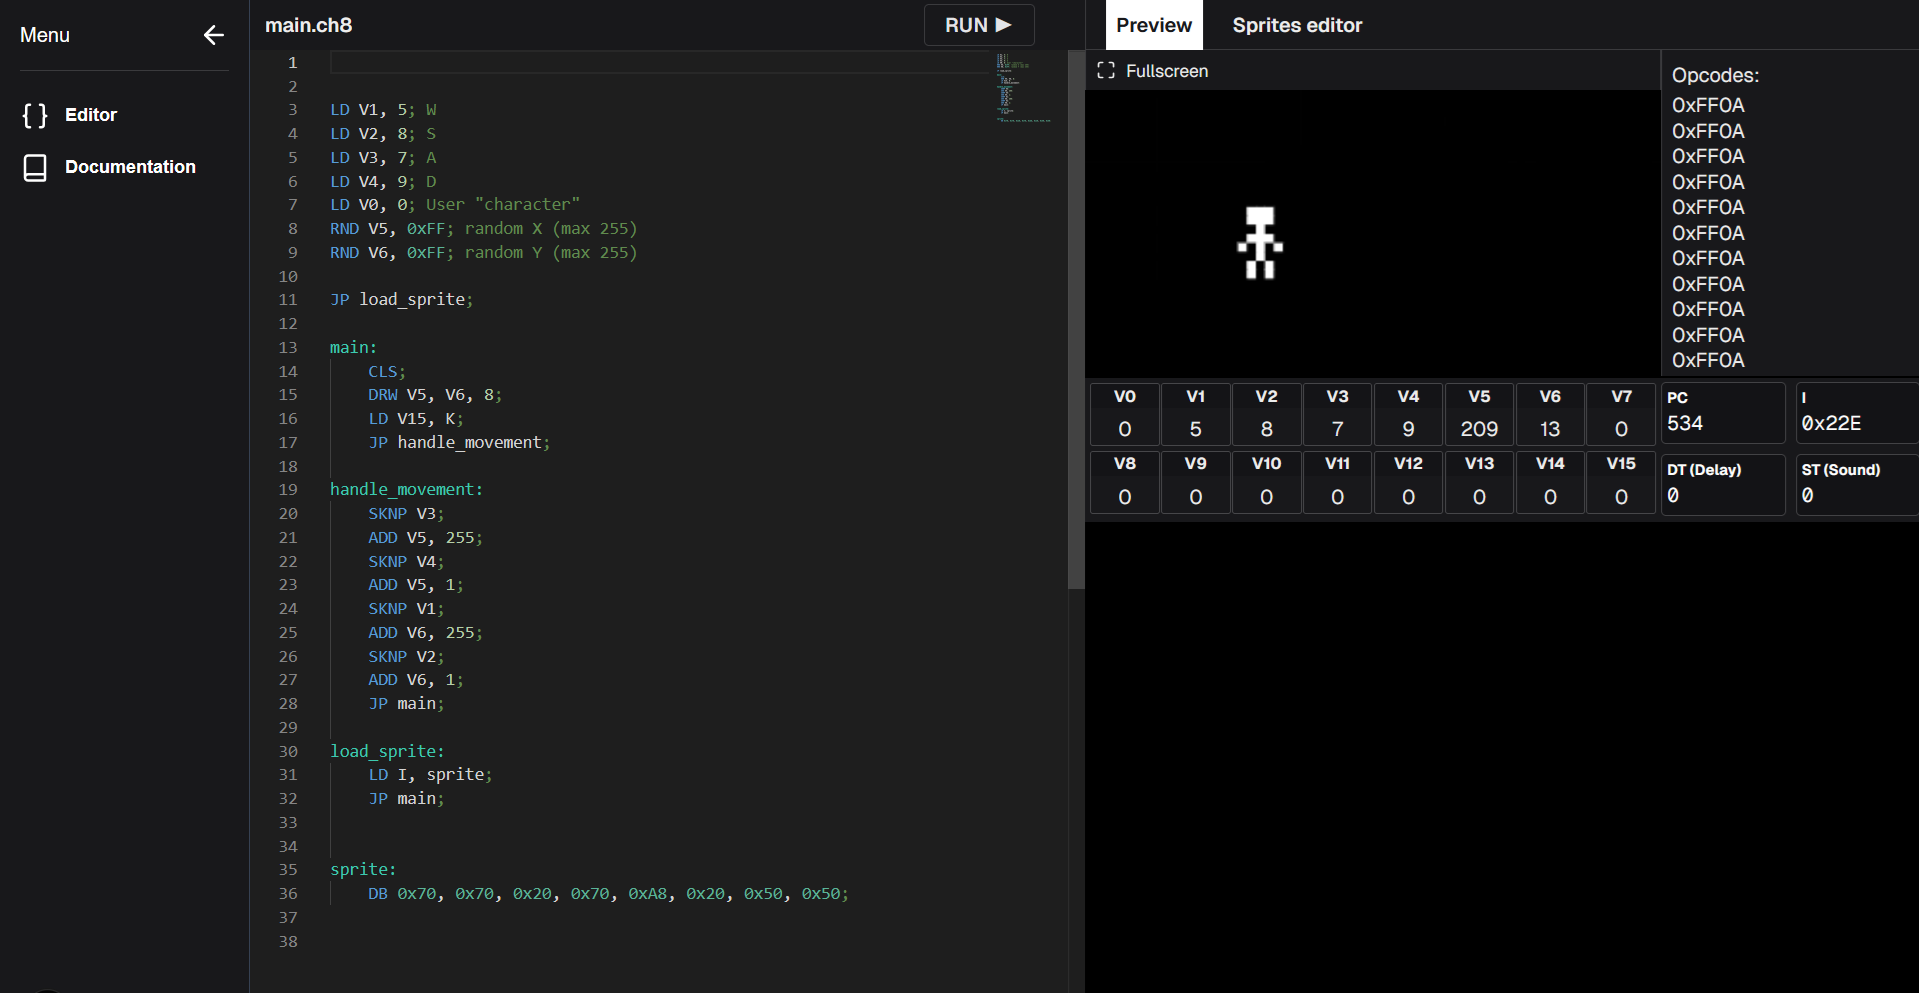The height and width of the screenshot is (993, 1919).
Task: Click line number 20 in gutter
Action: click(x=288, y=514)
